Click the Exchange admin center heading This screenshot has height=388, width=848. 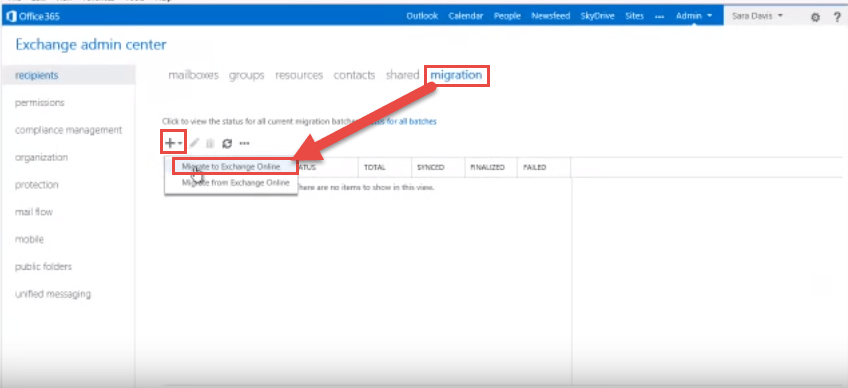click(91, 44)
